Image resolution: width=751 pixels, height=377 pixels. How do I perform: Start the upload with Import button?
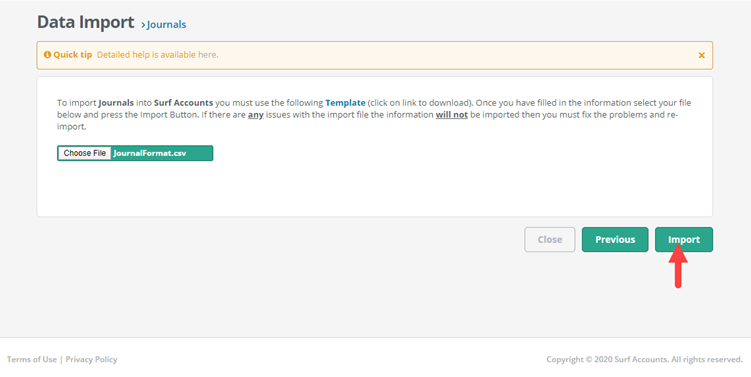pos(684,240)
